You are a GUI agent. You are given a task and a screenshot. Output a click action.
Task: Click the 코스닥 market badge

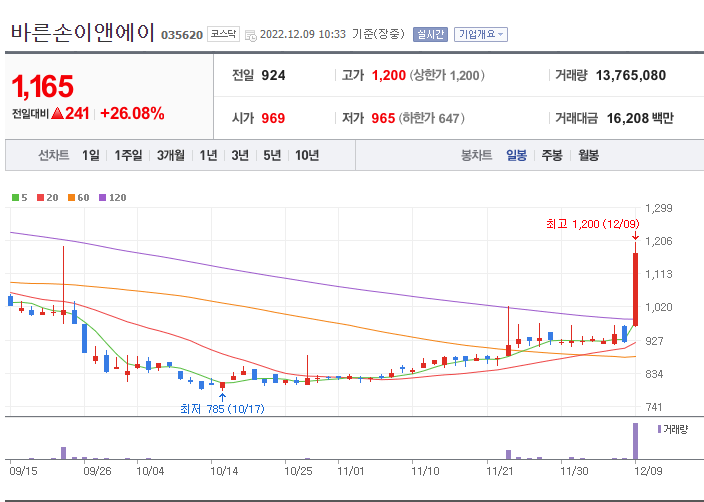(x=223, y=34)
